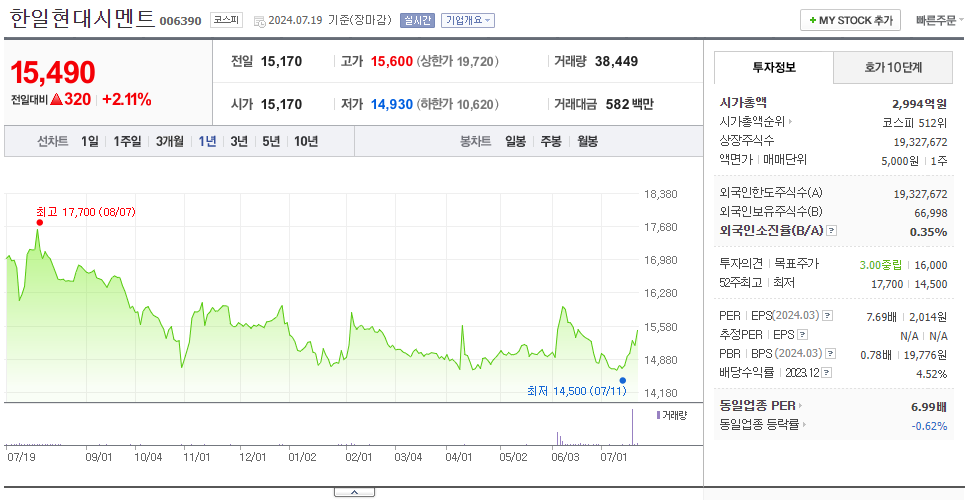Viewport: 968px width, 500px height.
Task: Click the arrow next to 동일업종 등락률
Action: coord(806,425)
